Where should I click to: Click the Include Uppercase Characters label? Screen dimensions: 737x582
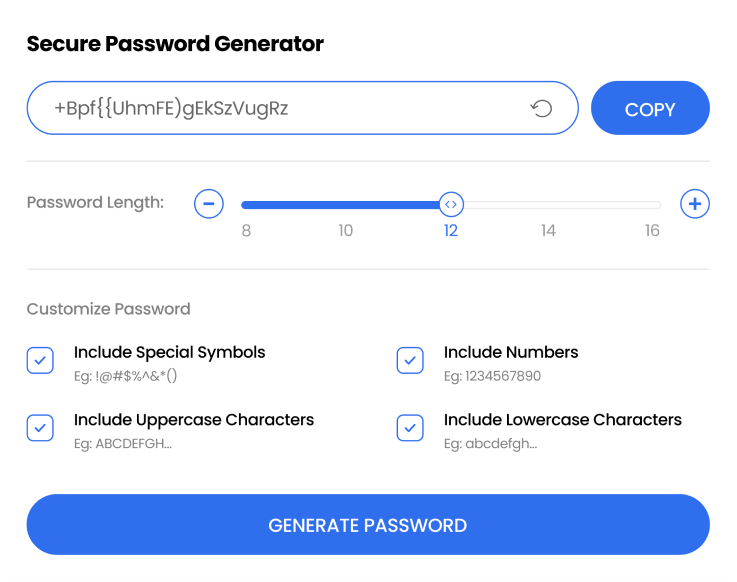pos(194,420)
